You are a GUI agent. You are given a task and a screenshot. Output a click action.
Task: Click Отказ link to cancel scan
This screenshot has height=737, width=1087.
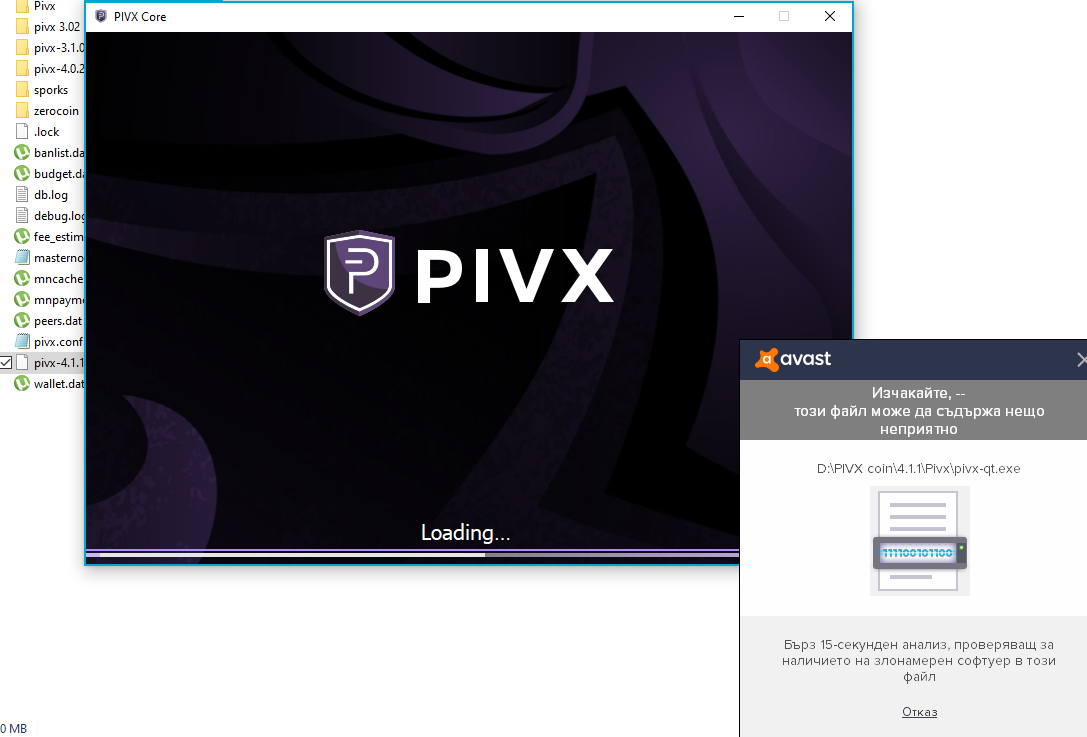coord(919,711)
